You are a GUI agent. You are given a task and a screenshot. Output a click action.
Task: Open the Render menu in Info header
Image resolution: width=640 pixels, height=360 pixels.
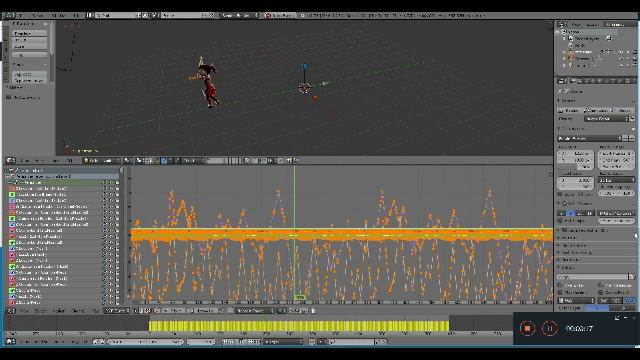[38, 16]
